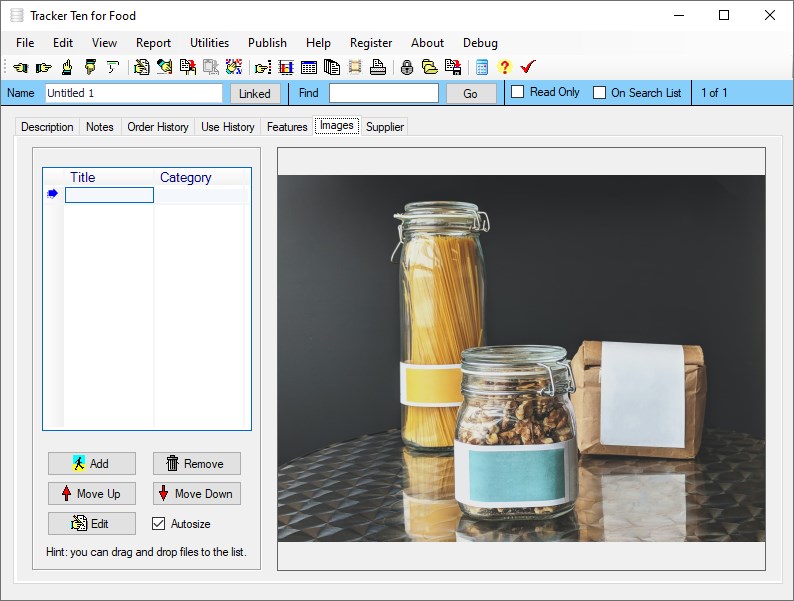Click the hand with pencil on landscape icon

(x=165, y=67)
